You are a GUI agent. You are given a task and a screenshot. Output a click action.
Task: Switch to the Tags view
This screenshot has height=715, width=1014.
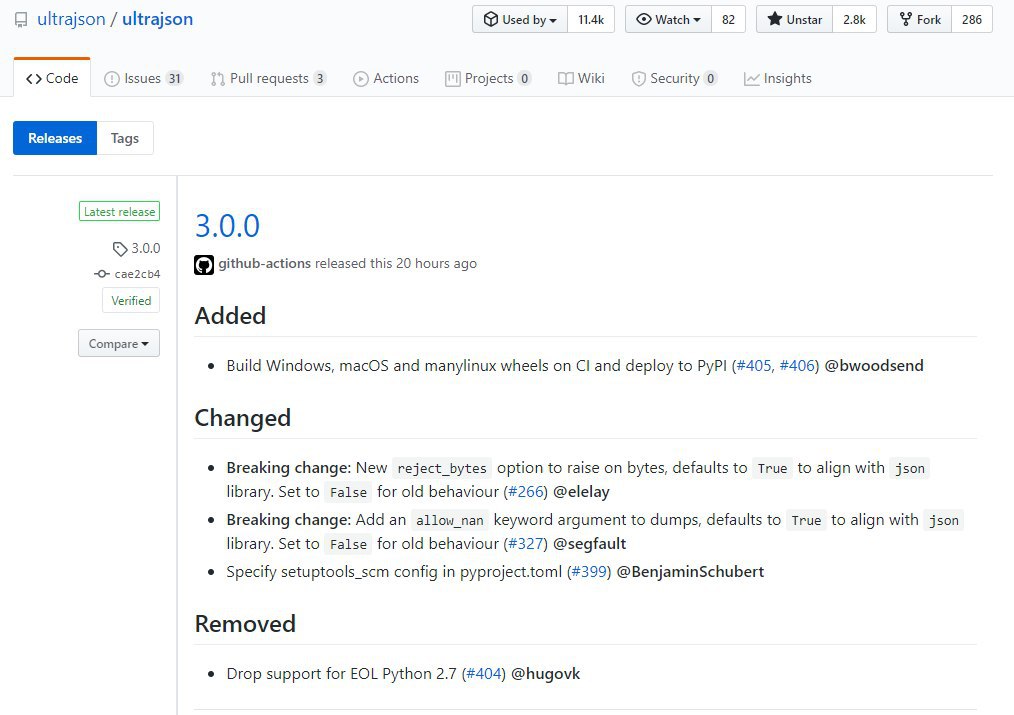pos(125,138)
